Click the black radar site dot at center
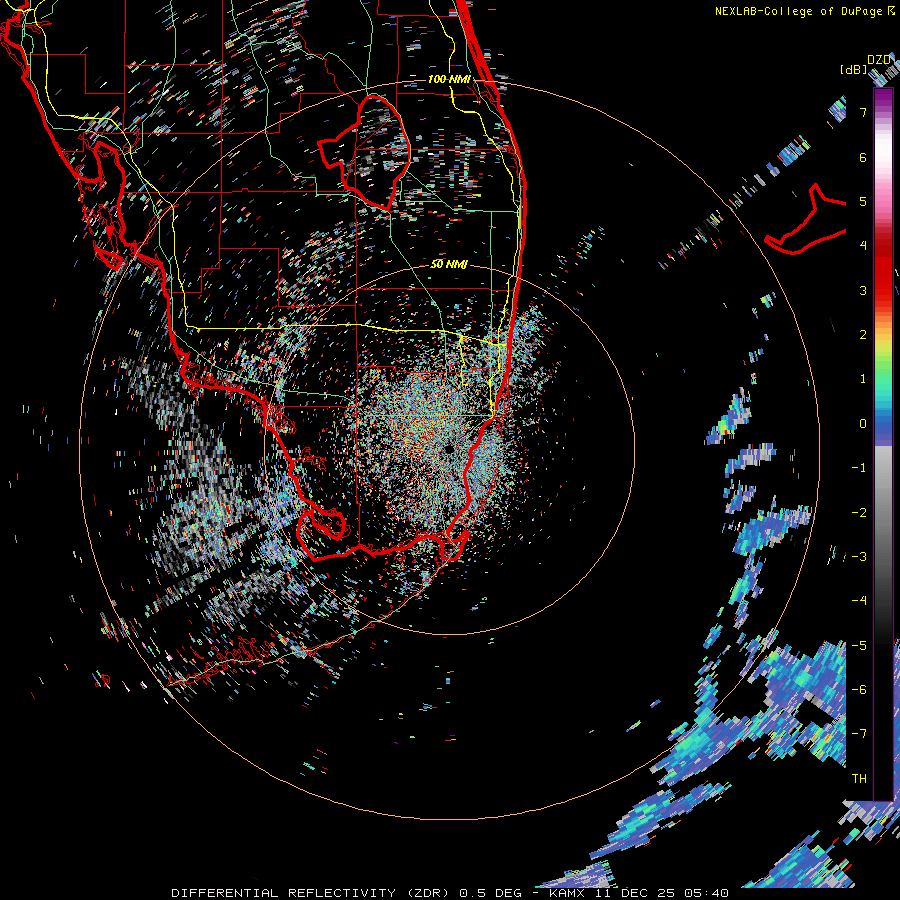The height and width of the screenshot is (900, 900). [x=449, y=449]
